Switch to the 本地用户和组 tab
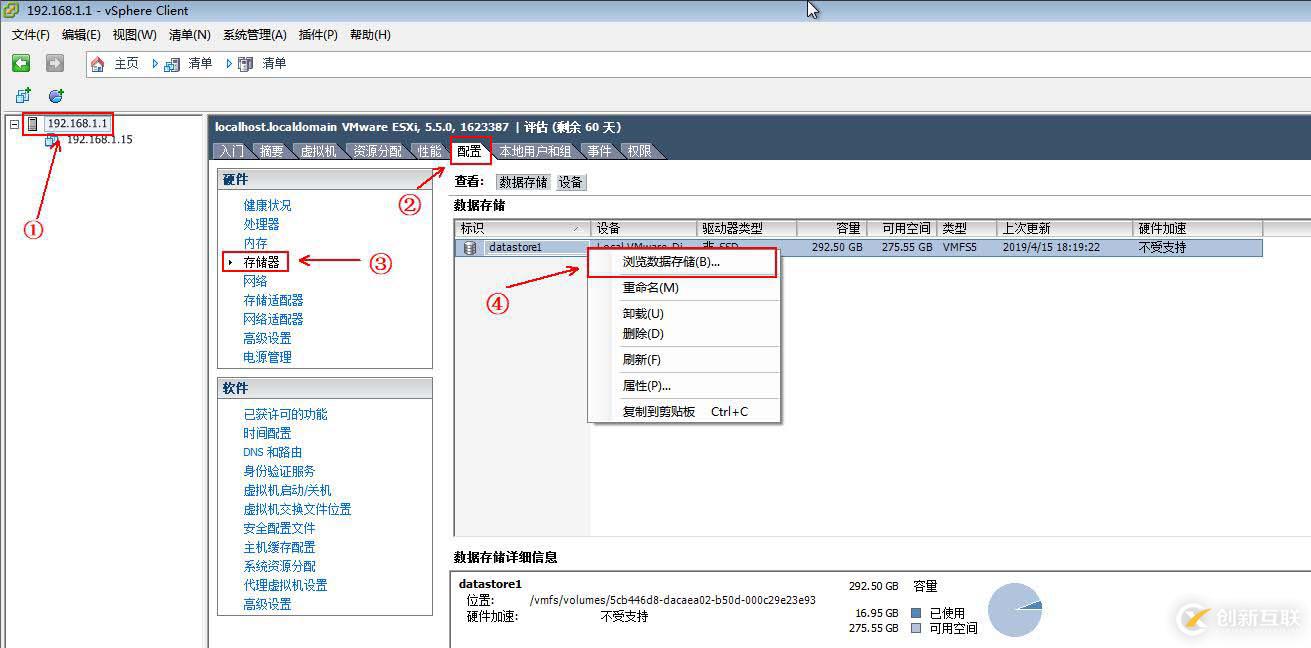 point(535,151)
